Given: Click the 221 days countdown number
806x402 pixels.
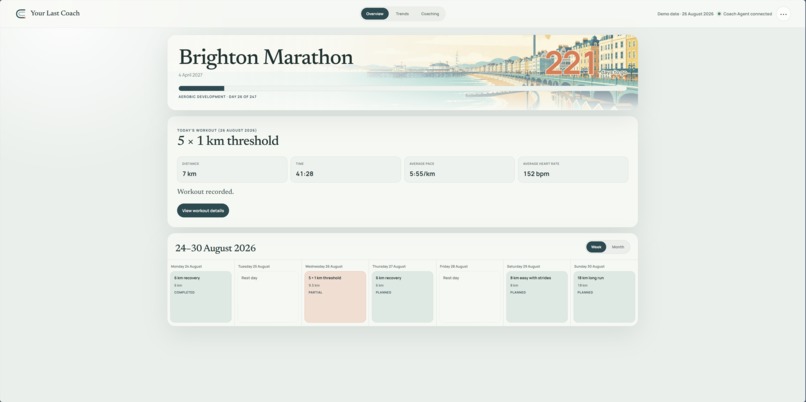Looking at the screenshot, I should click(x=572, y=64).
